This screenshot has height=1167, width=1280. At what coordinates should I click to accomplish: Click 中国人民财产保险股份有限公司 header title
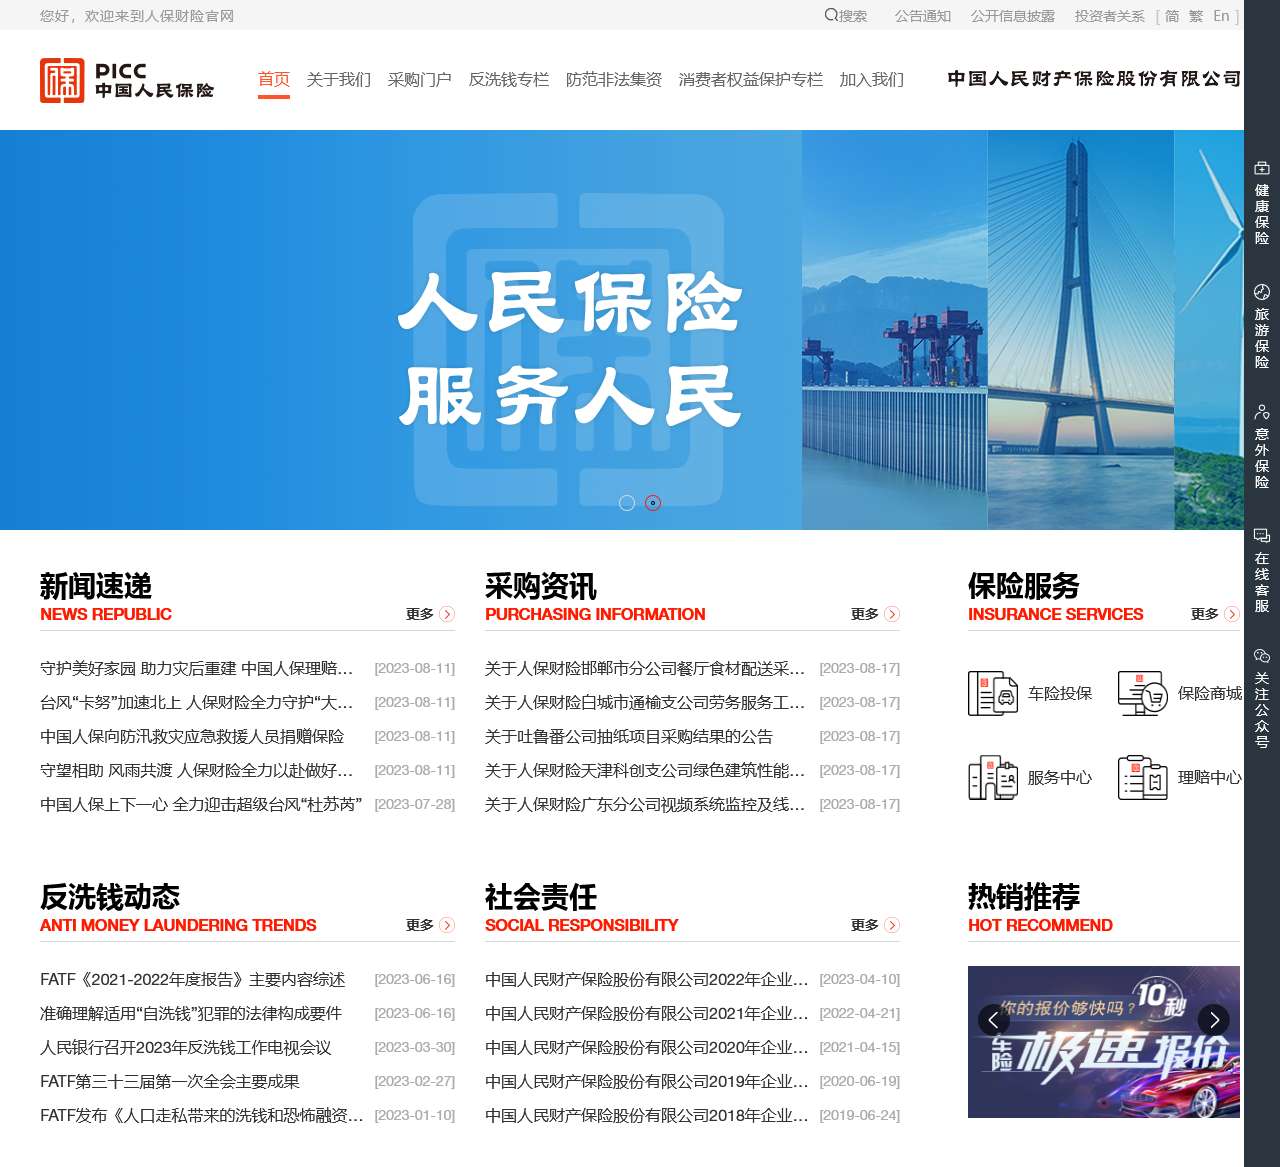coord(1094,79)
